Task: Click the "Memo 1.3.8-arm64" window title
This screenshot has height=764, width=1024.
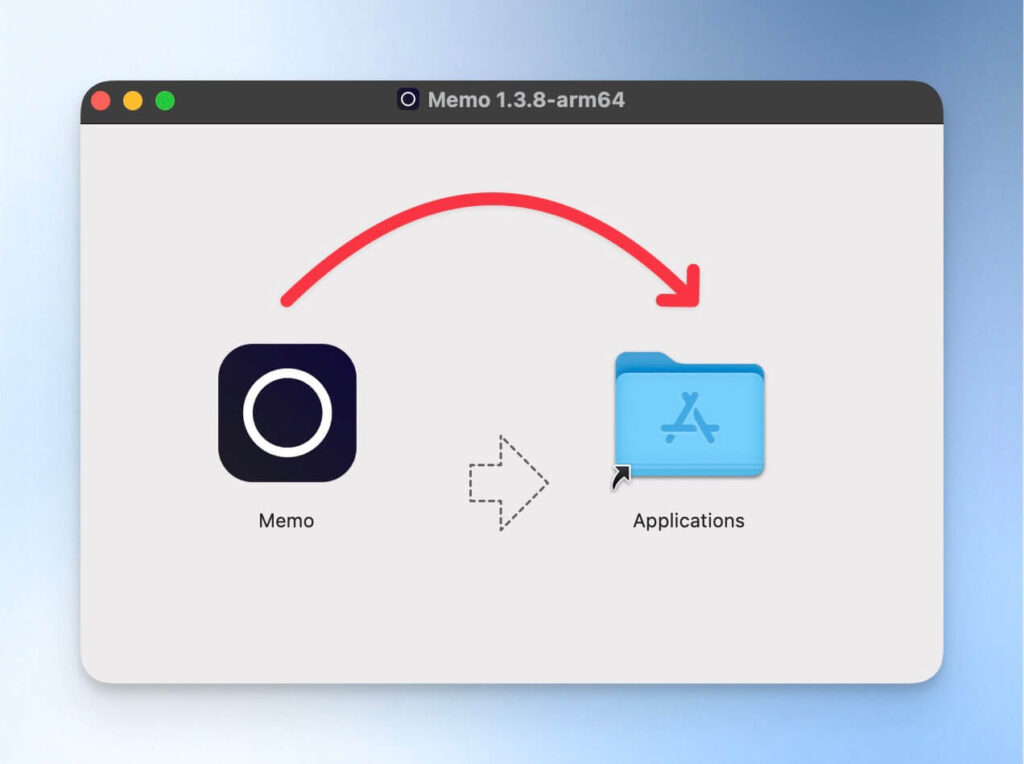Action: click(526, 100)
